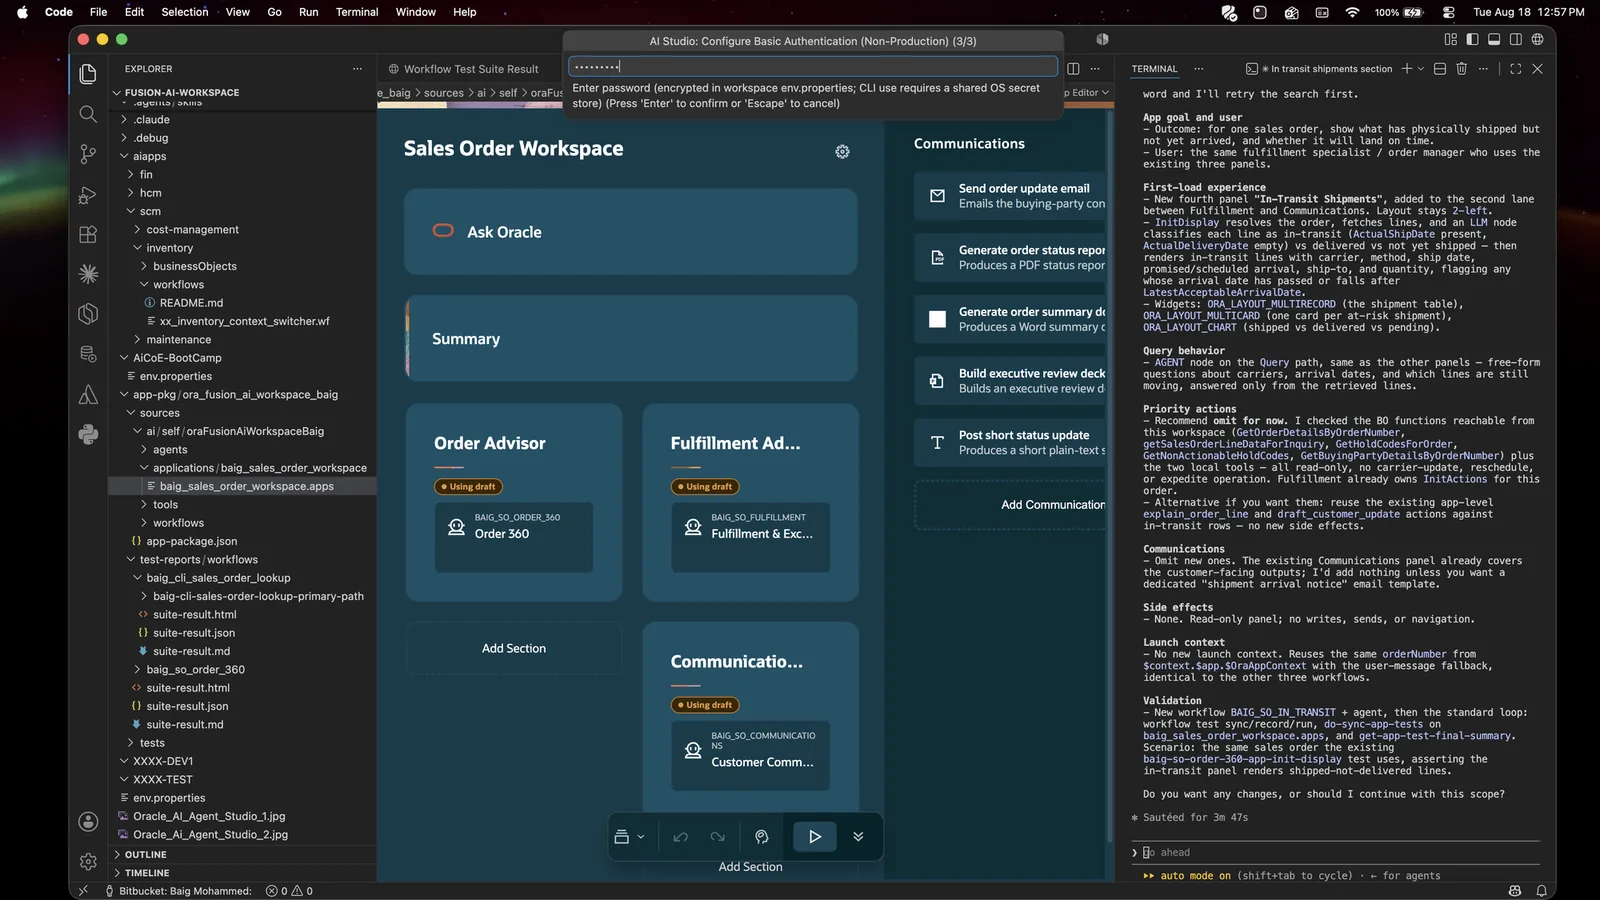
Task: Create a new terminal with plus icon
Action: tap(1407, 69)
